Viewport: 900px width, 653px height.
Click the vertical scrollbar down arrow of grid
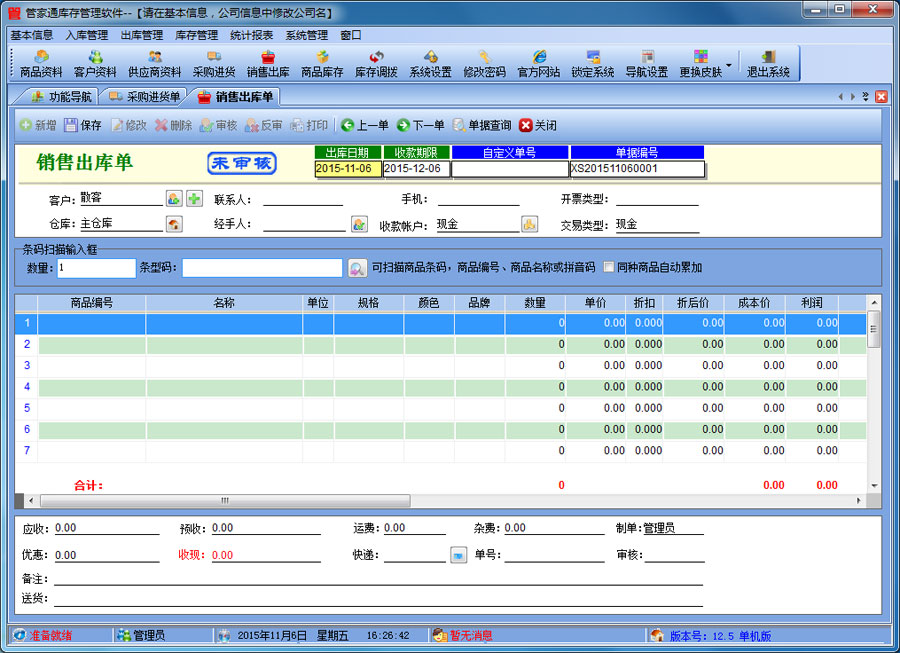(874, 485)
